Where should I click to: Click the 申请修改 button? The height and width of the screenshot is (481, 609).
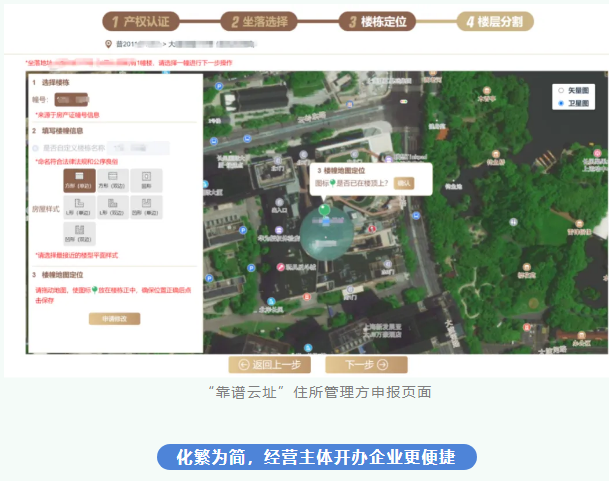pos(114,318)
